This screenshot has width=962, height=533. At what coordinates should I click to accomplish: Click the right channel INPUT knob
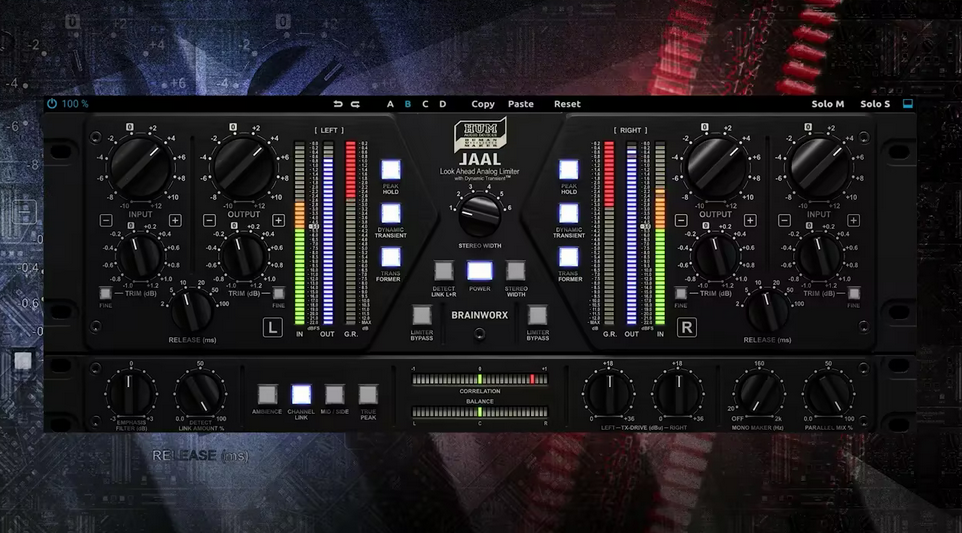point(819,166)
